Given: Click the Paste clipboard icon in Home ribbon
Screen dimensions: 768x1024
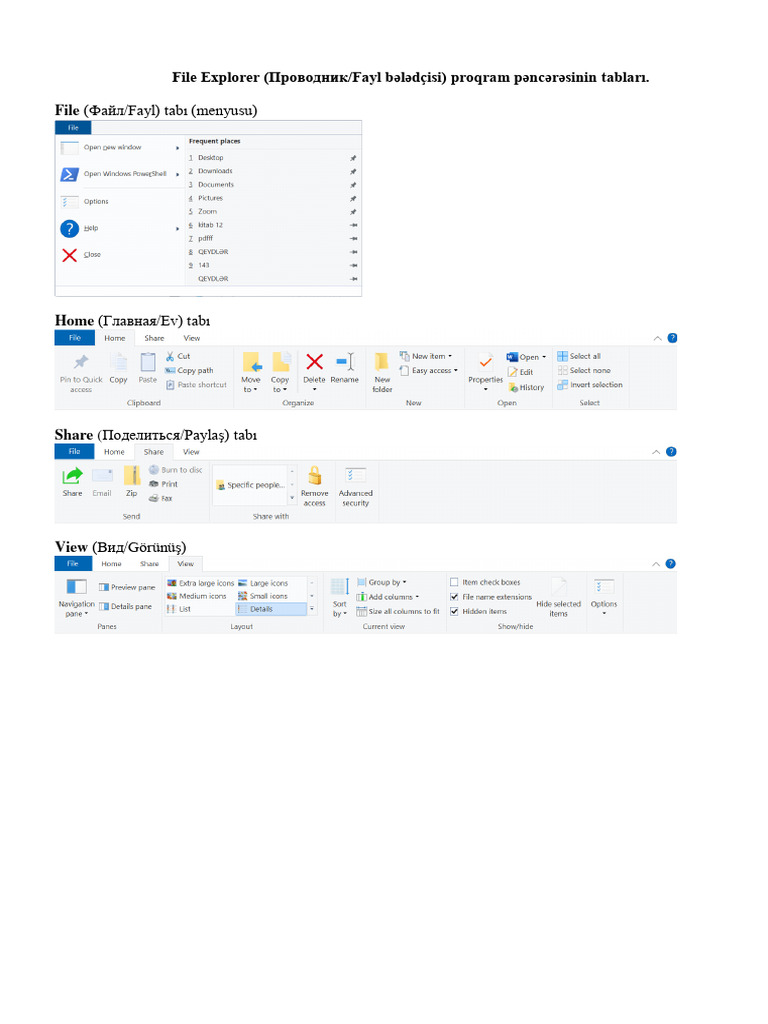Looking at the screenshot, I should click(x=148, y=361).
